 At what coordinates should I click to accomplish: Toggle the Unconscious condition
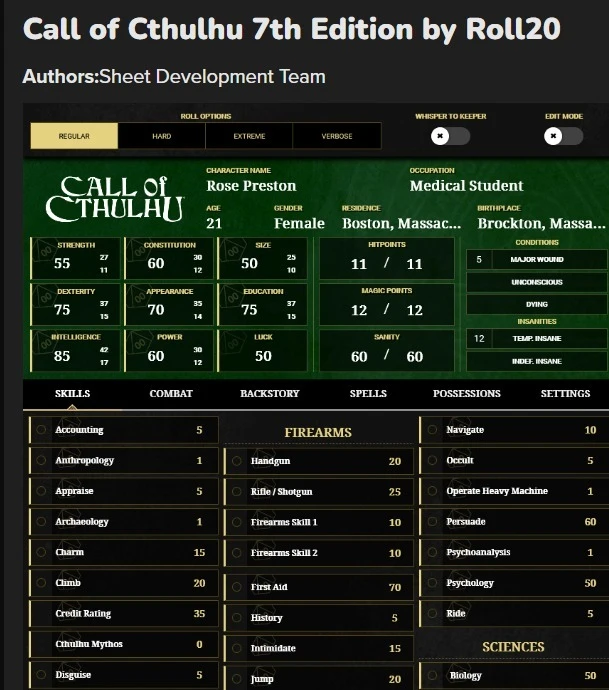[x=537, y=282]
